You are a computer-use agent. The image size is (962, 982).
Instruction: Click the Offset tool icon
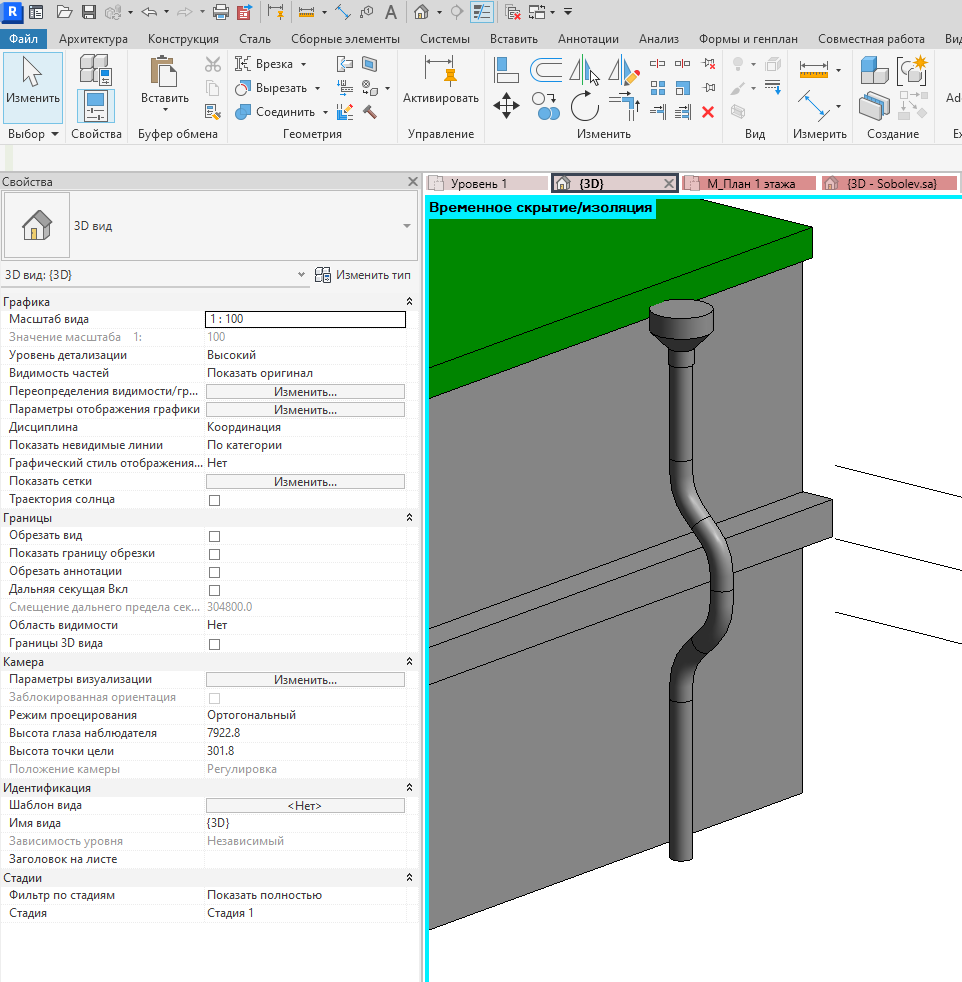pyautogui.click(x=546, y=70)
